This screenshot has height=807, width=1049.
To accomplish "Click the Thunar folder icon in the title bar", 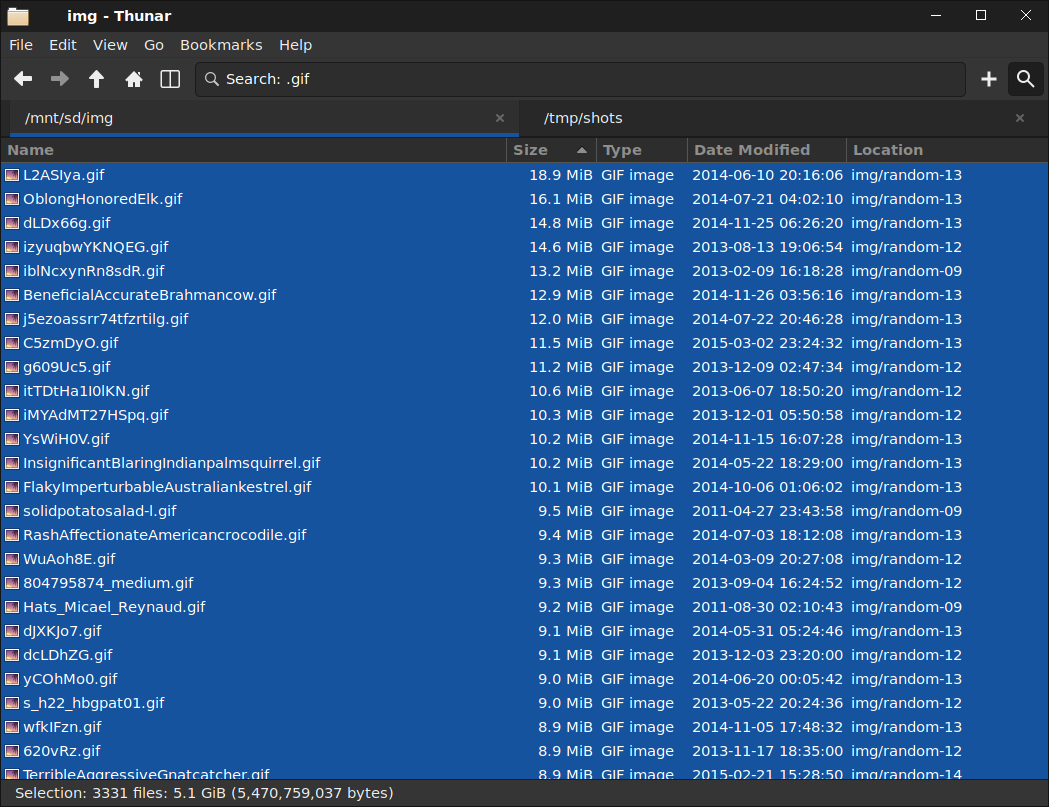I will coord(18,16).
